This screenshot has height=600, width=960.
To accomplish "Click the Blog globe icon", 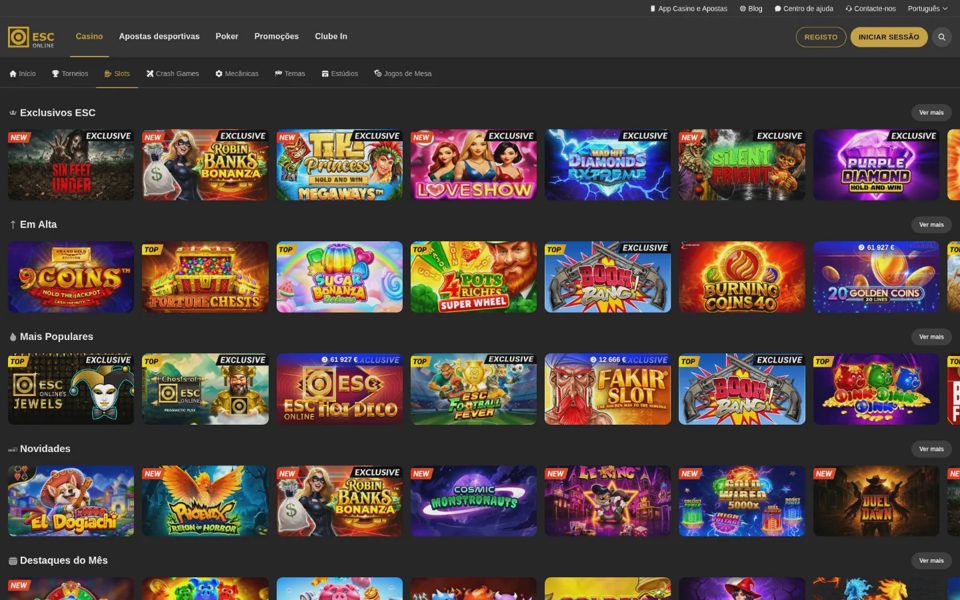I will pyautogui.click(x=743, y=9).
